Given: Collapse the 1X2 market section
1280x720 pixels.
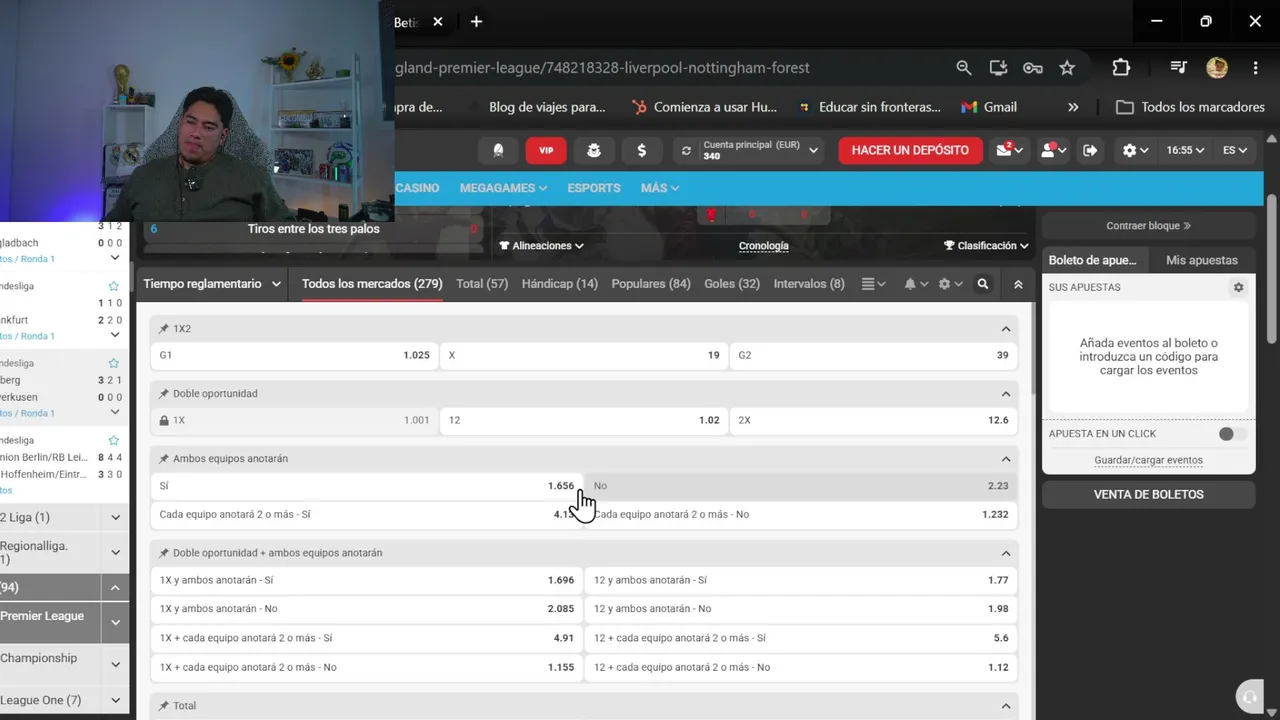Looking at the screenshot, I should (1006, 329).
